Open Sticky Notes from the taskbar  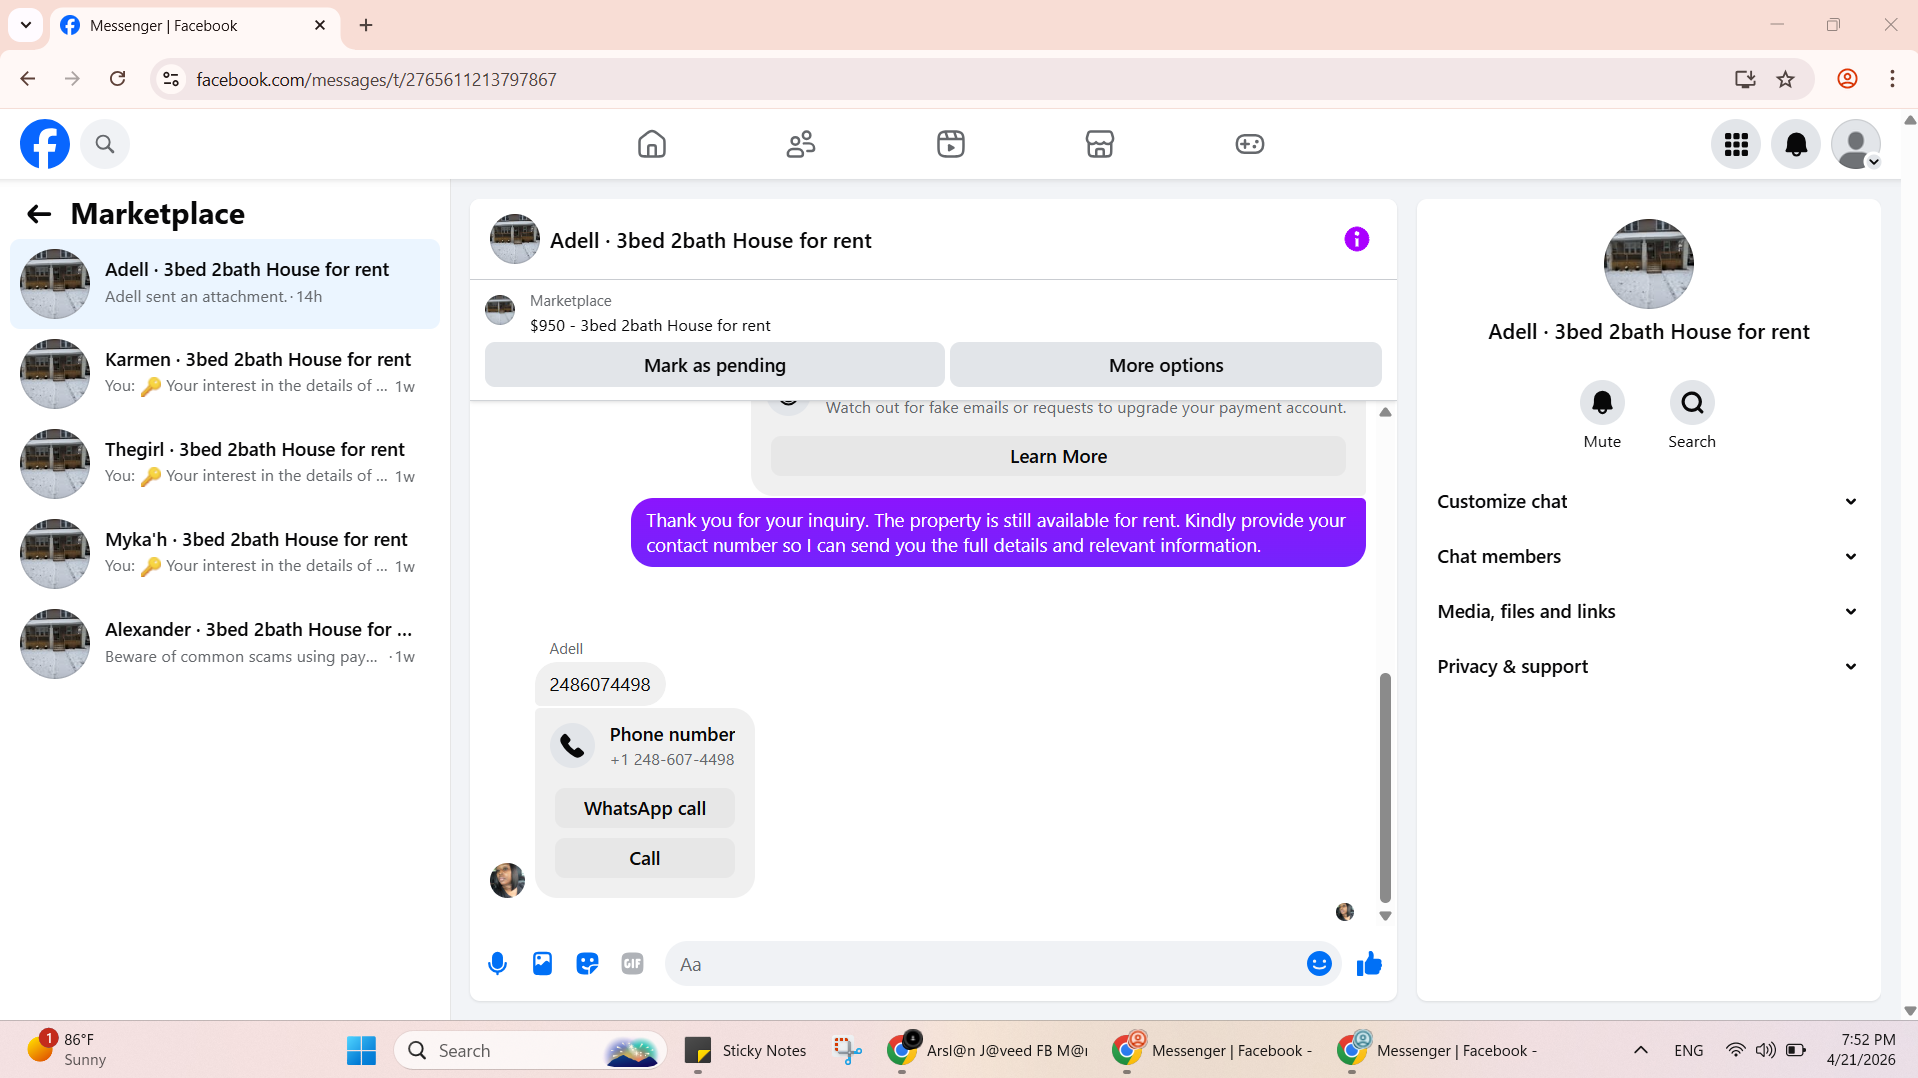coord(745,1051)
